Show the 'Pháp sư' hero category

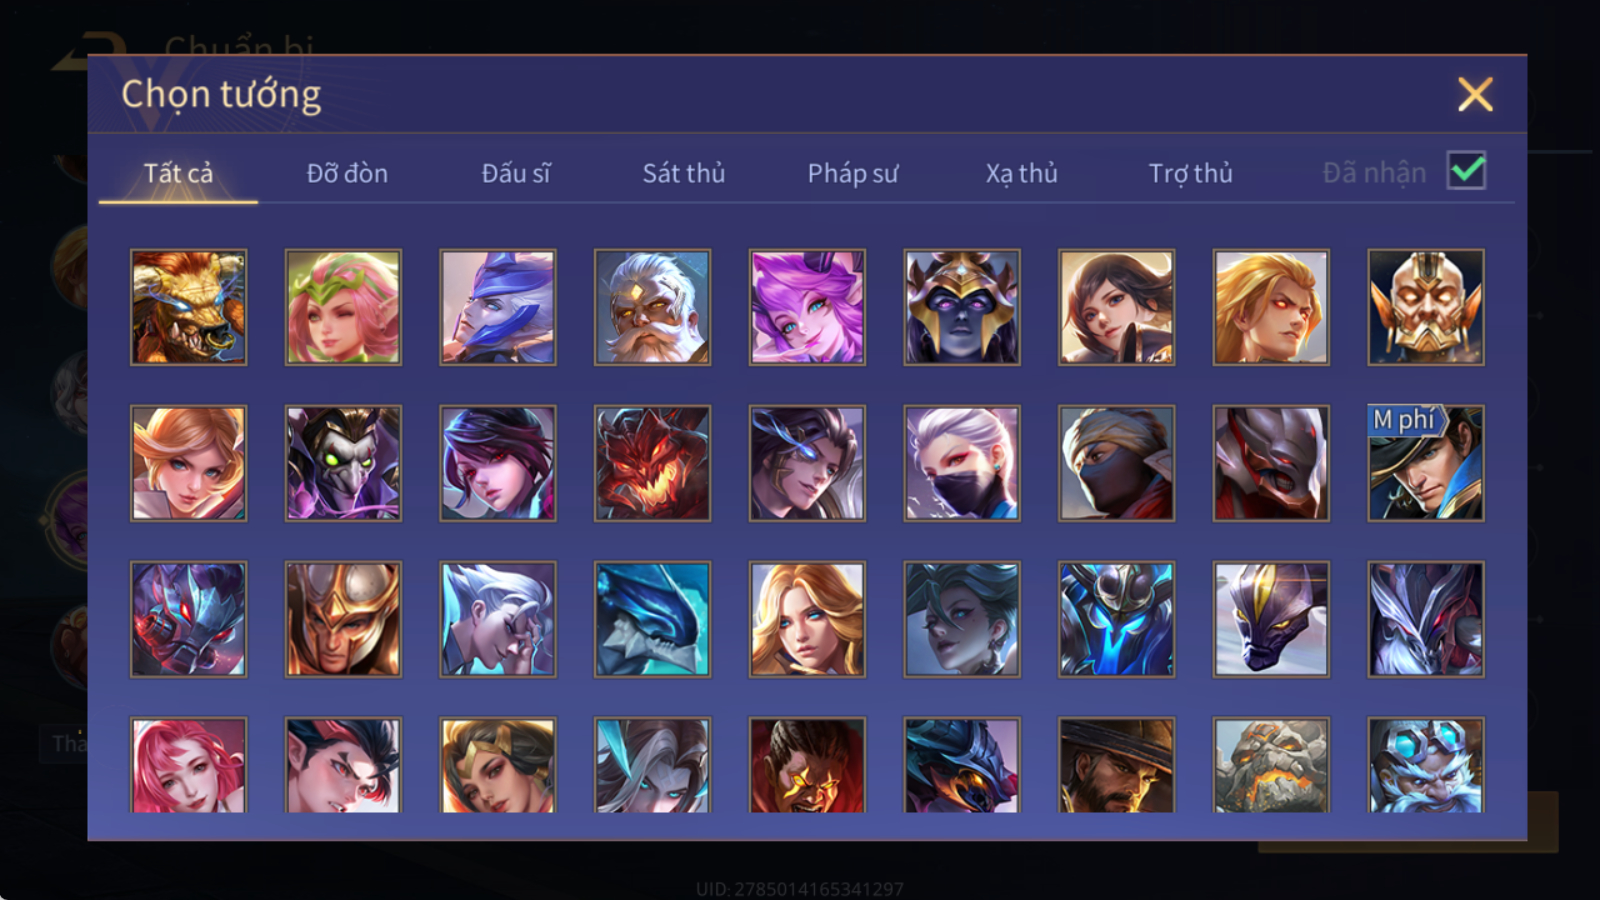853,173
